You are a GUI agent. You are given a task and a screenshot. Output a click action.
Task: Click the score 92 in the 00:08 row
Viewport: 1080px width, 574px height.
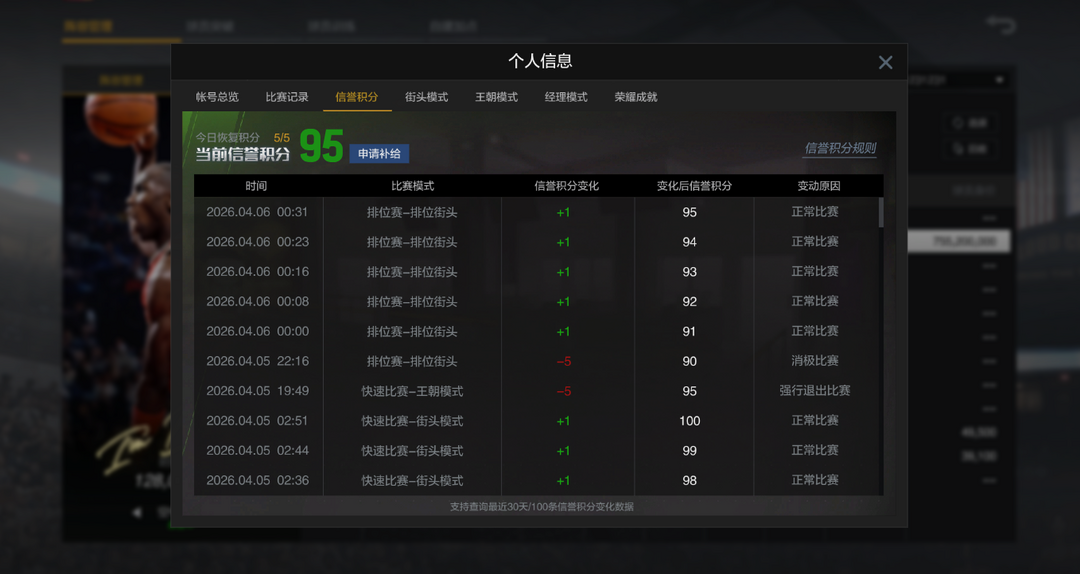pyautogui.click(x=689, y=301)
